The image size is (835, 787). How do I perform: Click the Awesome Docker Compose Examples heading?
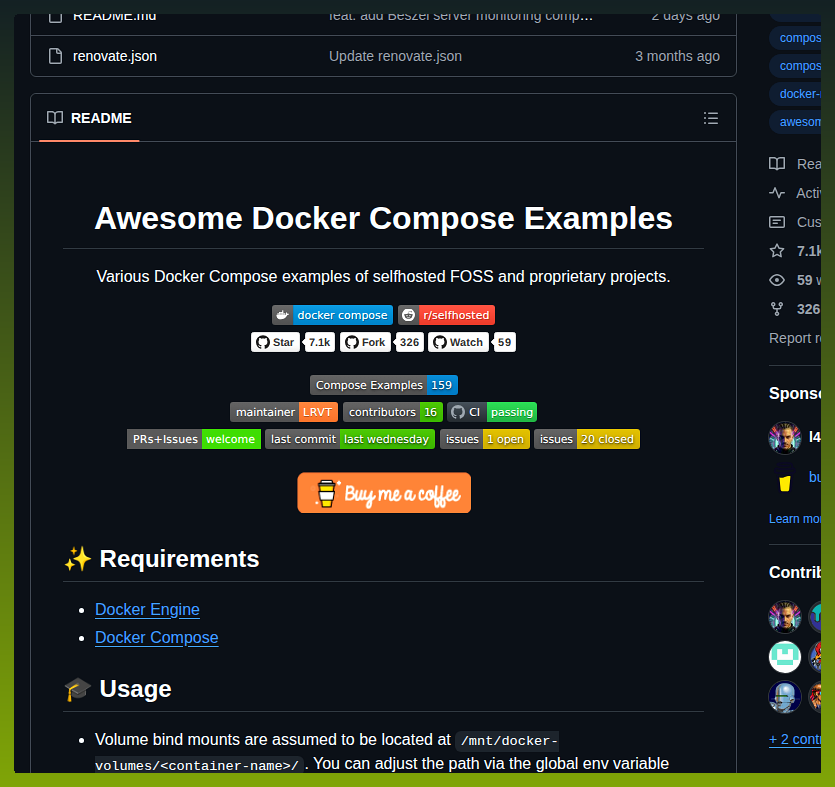(x=383, y=218)
